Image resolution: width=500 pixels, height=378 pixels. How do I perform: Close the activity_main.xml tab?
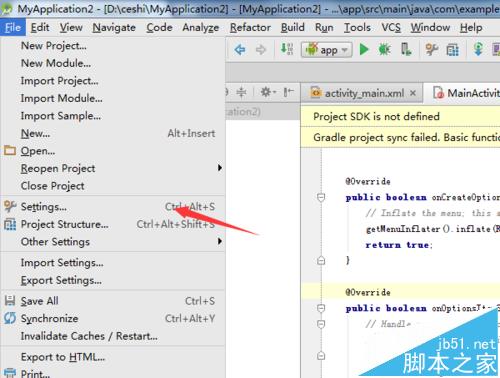coord(413,93)
